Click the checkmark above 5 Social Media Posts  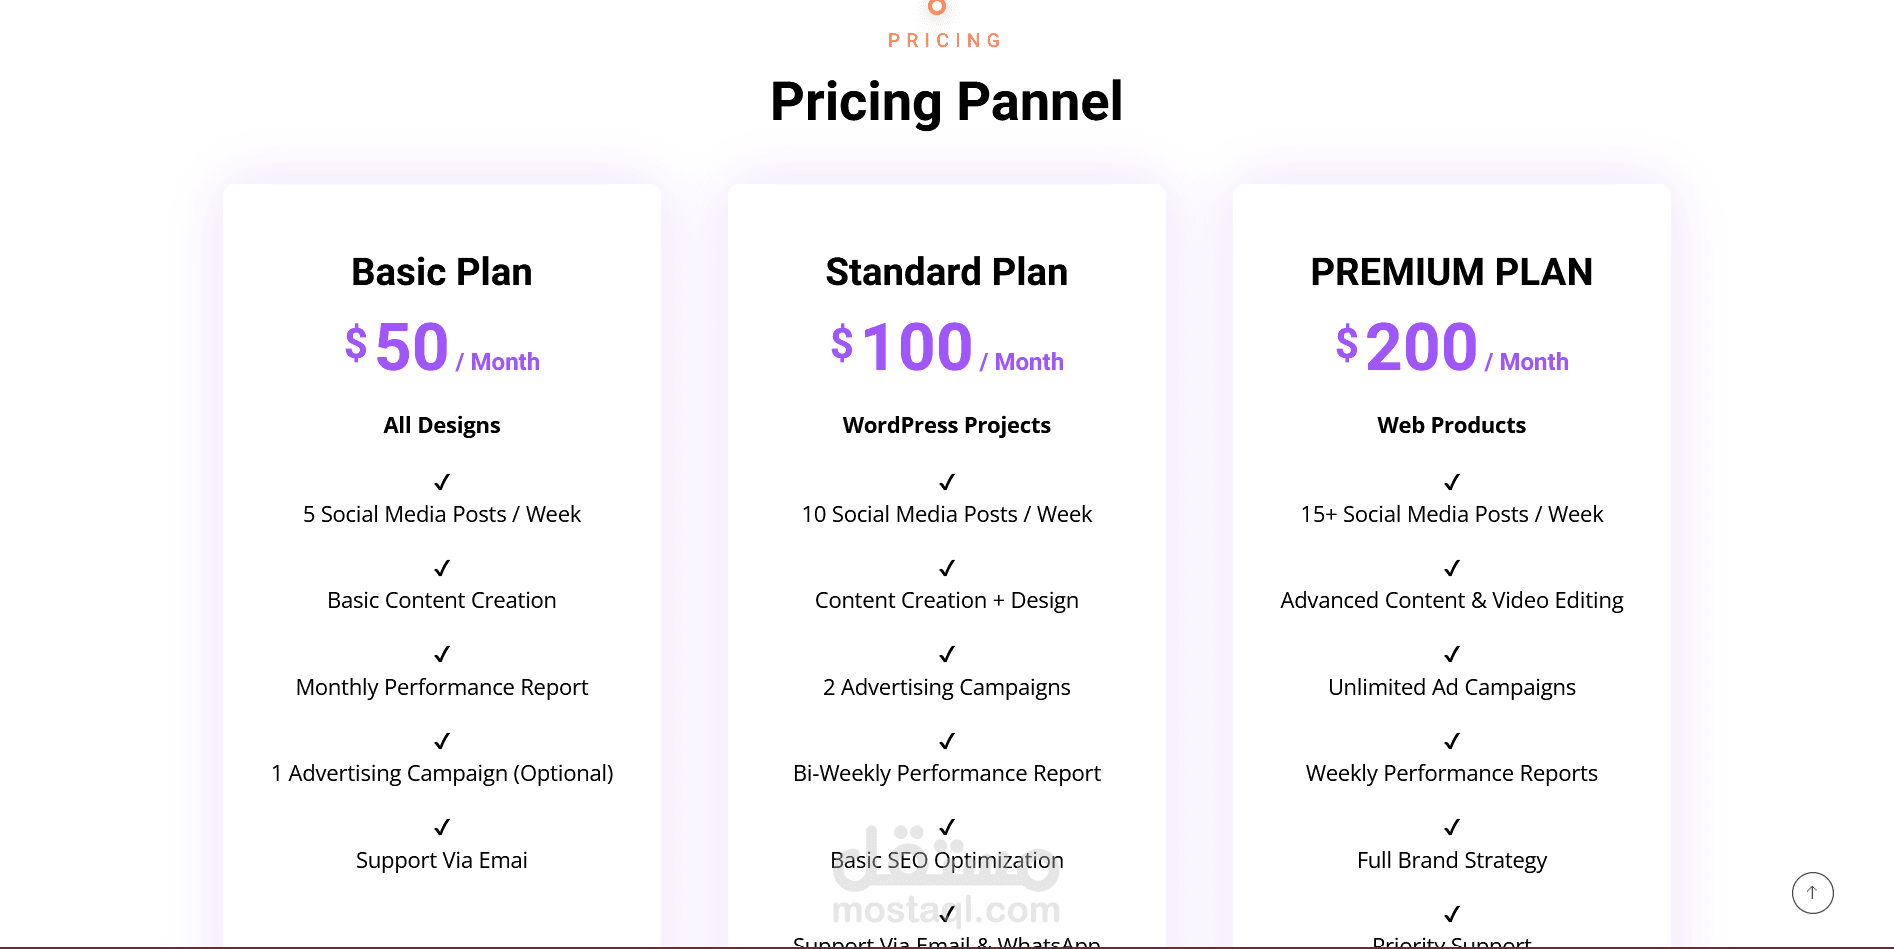coord(442,482)
